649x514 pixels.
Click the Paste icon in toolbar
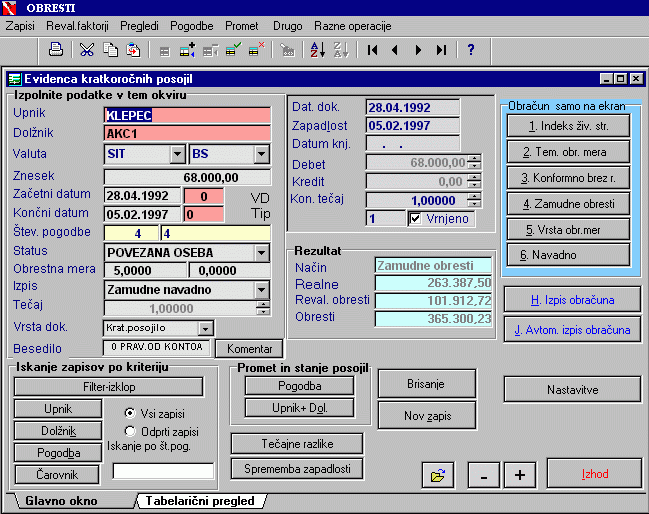click(x=133, y=50)
